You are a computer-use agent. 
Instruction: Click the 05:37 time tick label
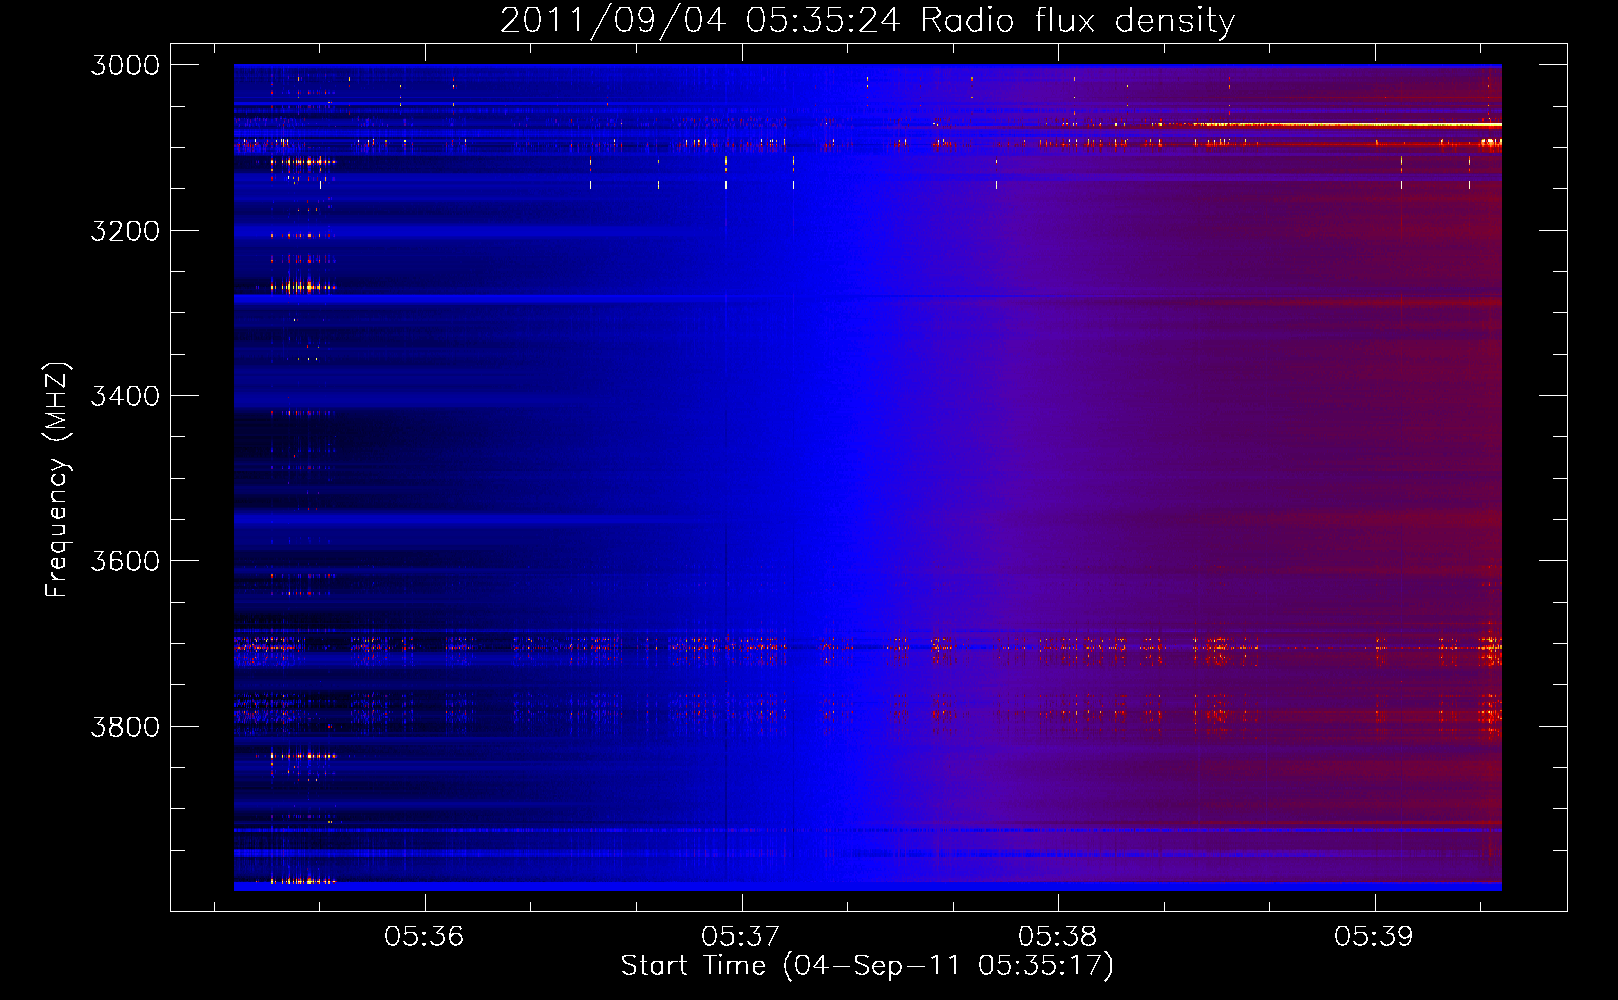[741, 936]
